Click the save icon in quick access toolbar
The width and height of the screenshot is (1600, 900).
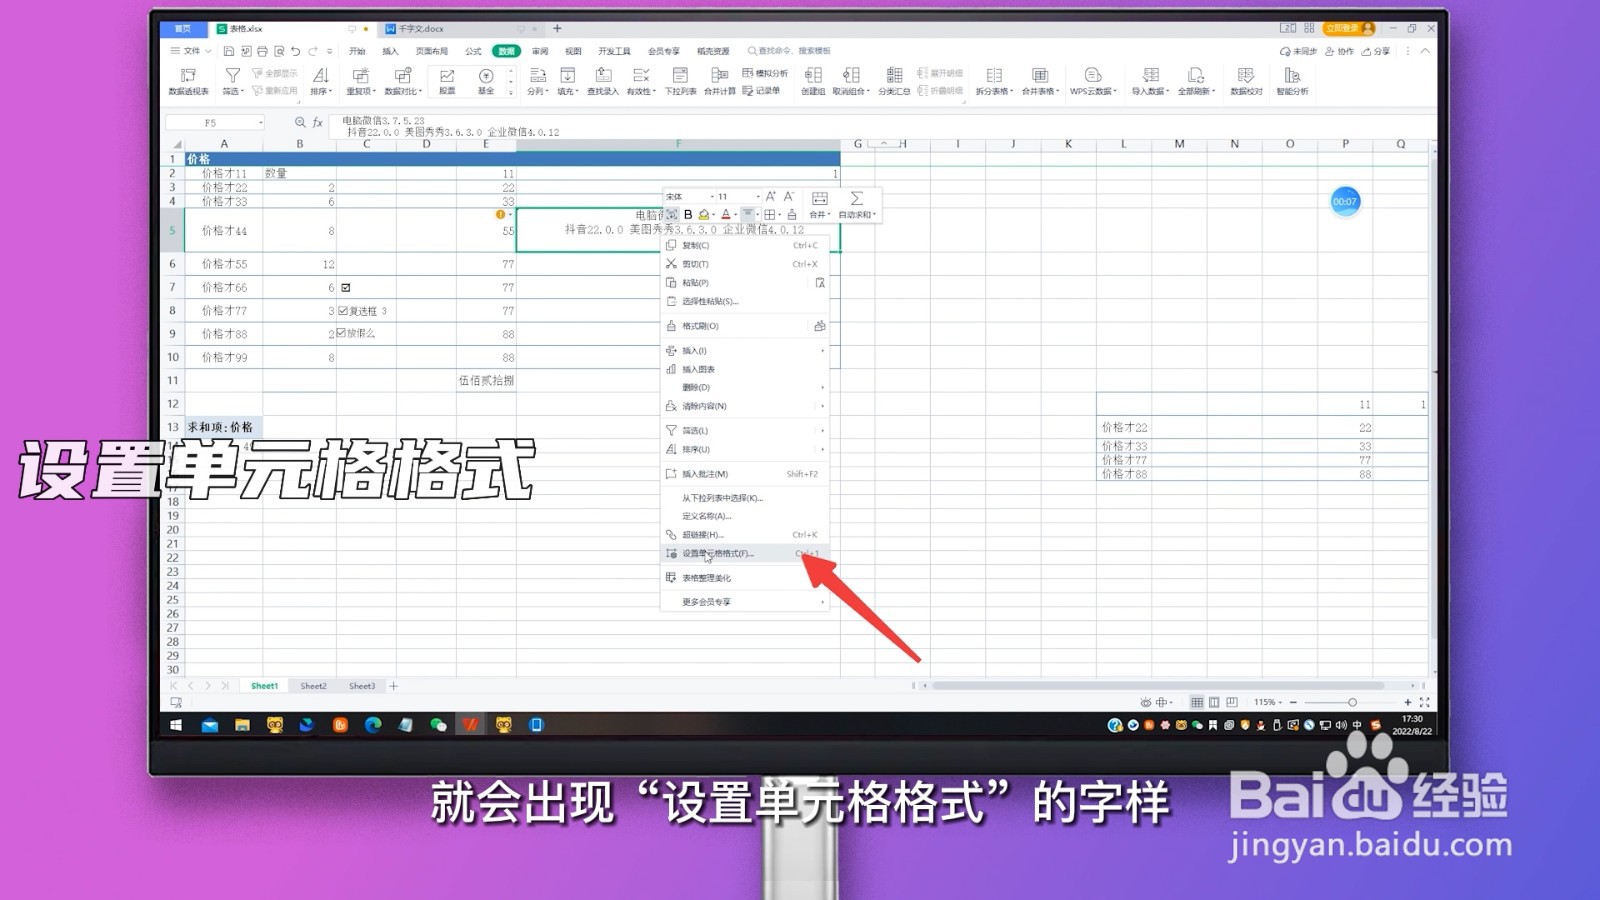coord(229,51)
